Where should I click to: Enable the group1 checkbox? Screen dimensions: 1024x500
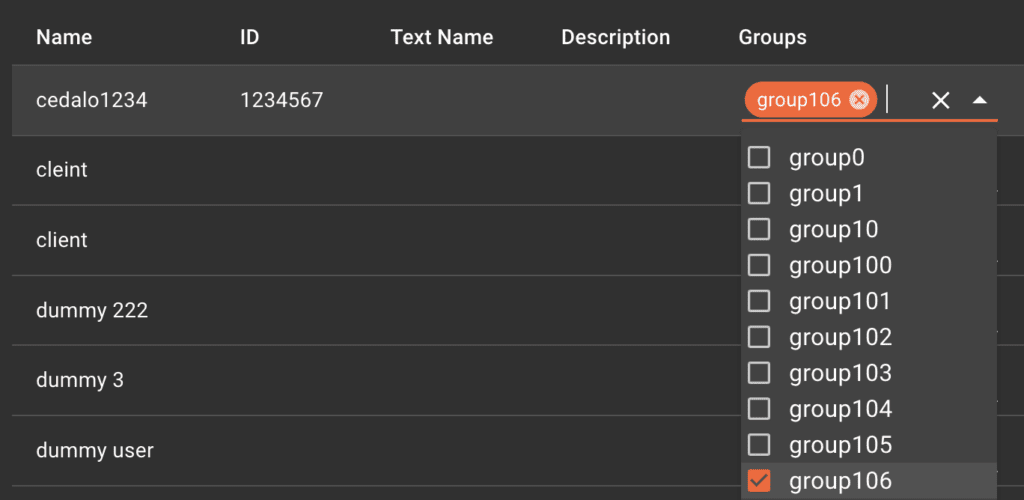(x=760, y=194)
